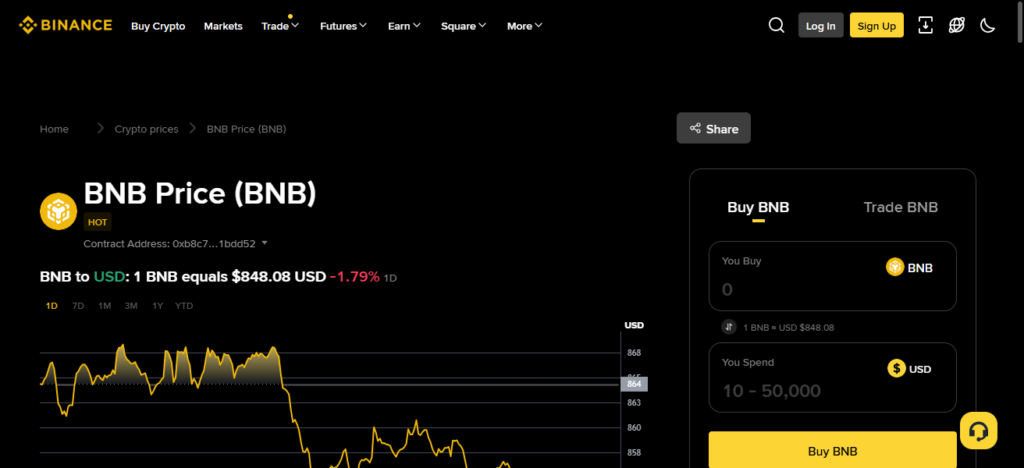1024x468 pixels.
Task: Expand the More menu
Action: click(525, 26)
